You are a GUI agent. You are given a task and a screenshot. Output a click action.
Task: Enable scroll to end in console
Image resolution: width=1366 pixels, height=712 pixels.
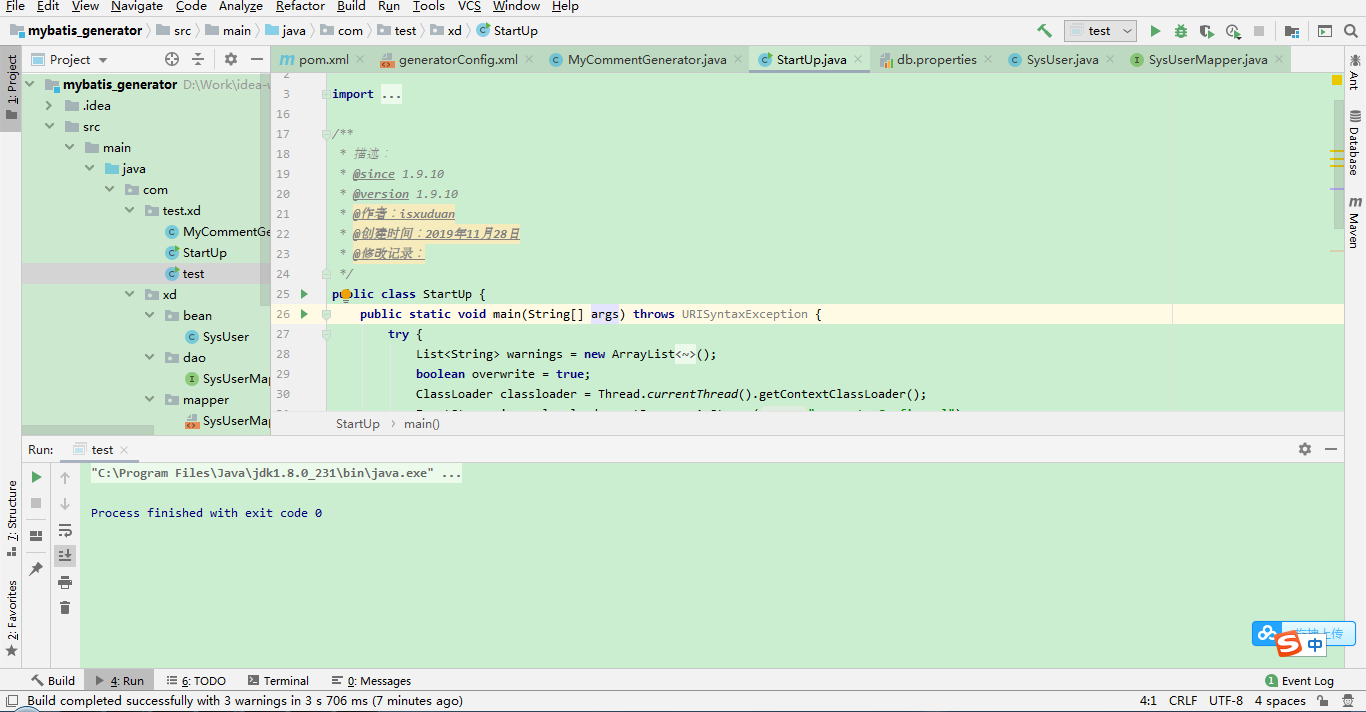click(65, 555)
